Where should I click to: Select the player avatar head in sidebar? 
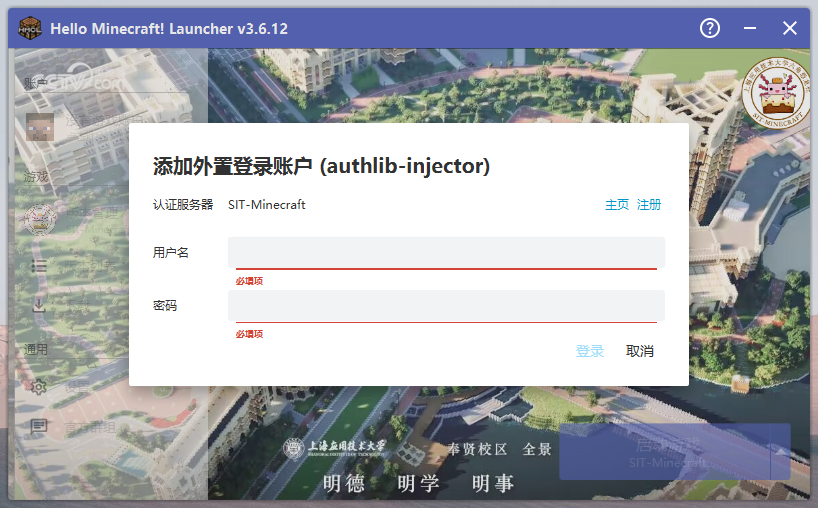coord(39,127)
